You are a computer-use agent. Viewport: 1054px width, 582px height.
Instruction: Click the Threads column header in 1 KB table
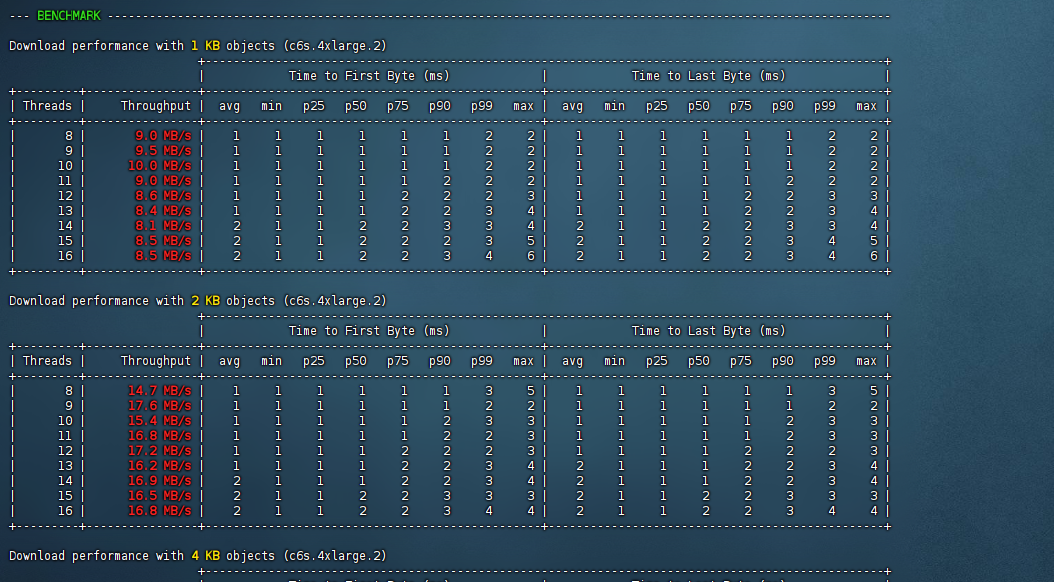pos(47,106)
